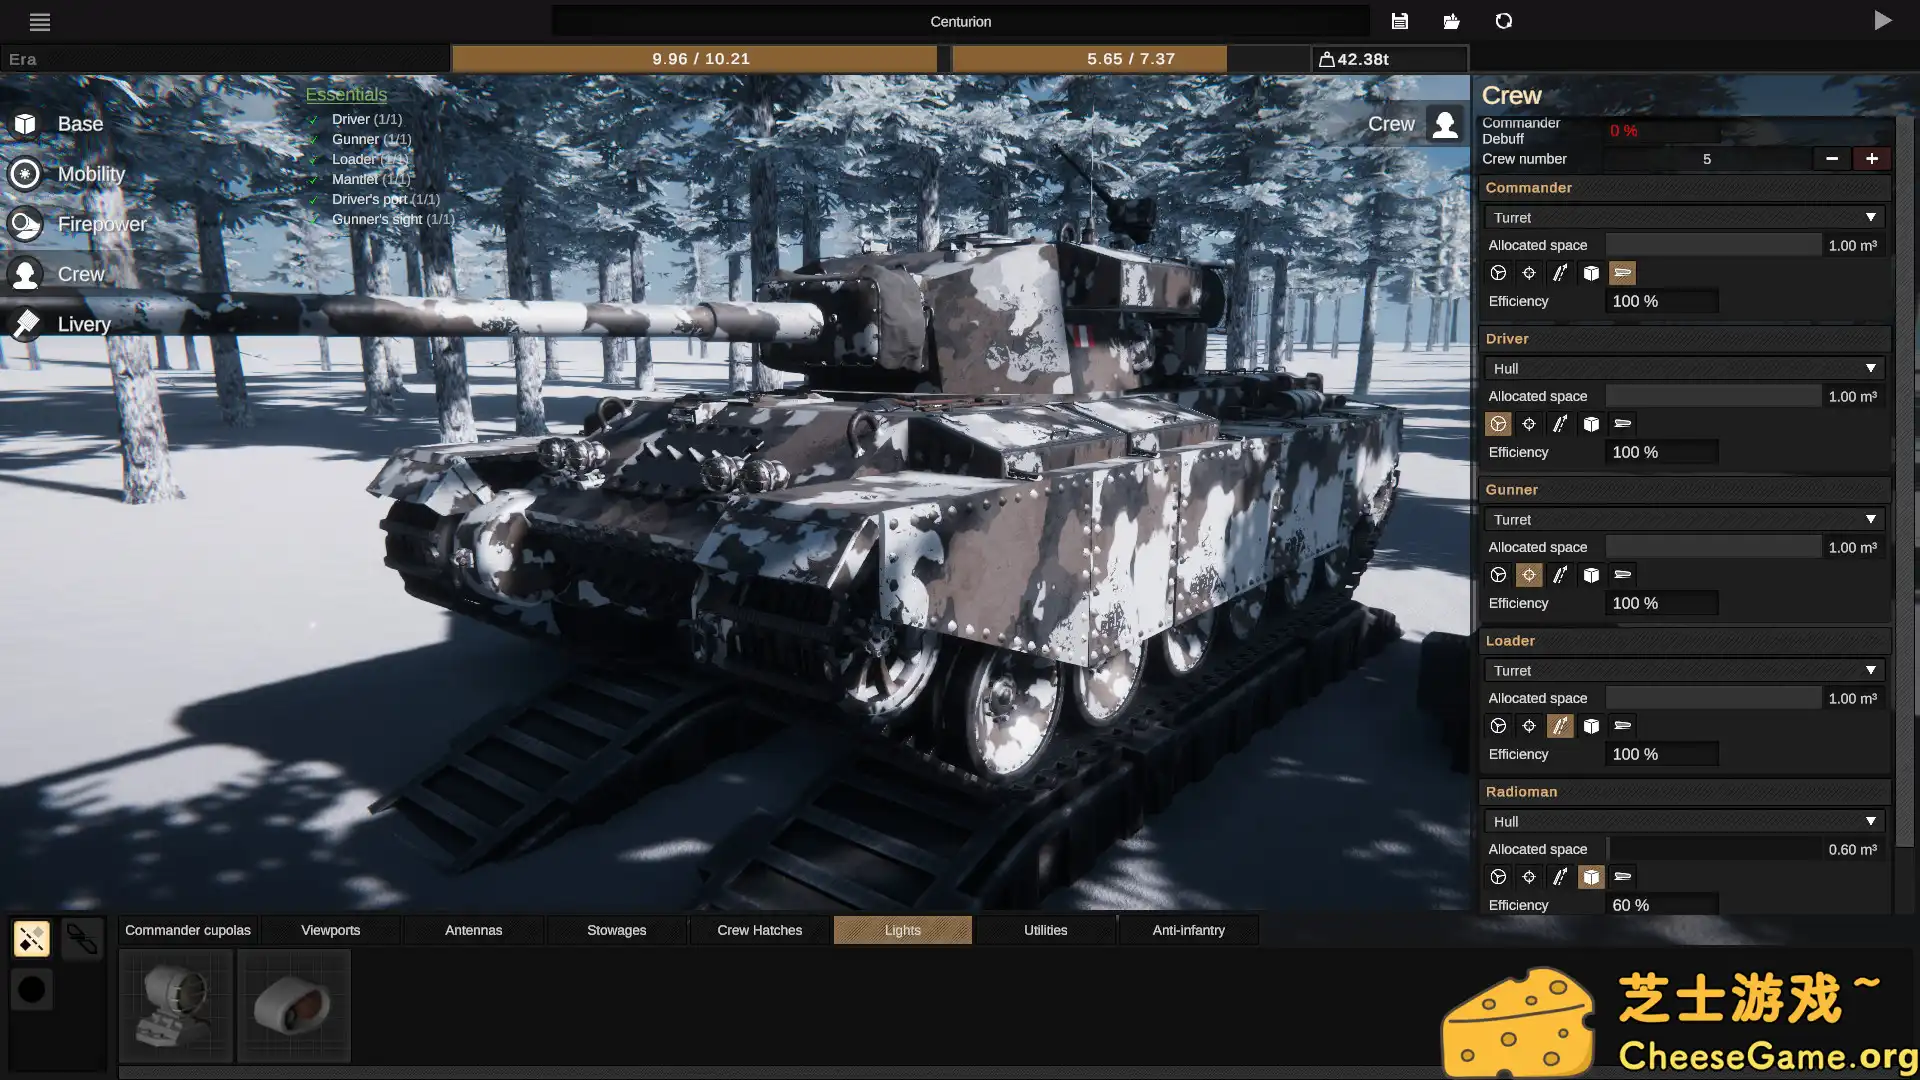This screenshot has width=1920, height=1080.
Task: Open the Firepower section in sidebar
Action: click(x=101, y=224)
